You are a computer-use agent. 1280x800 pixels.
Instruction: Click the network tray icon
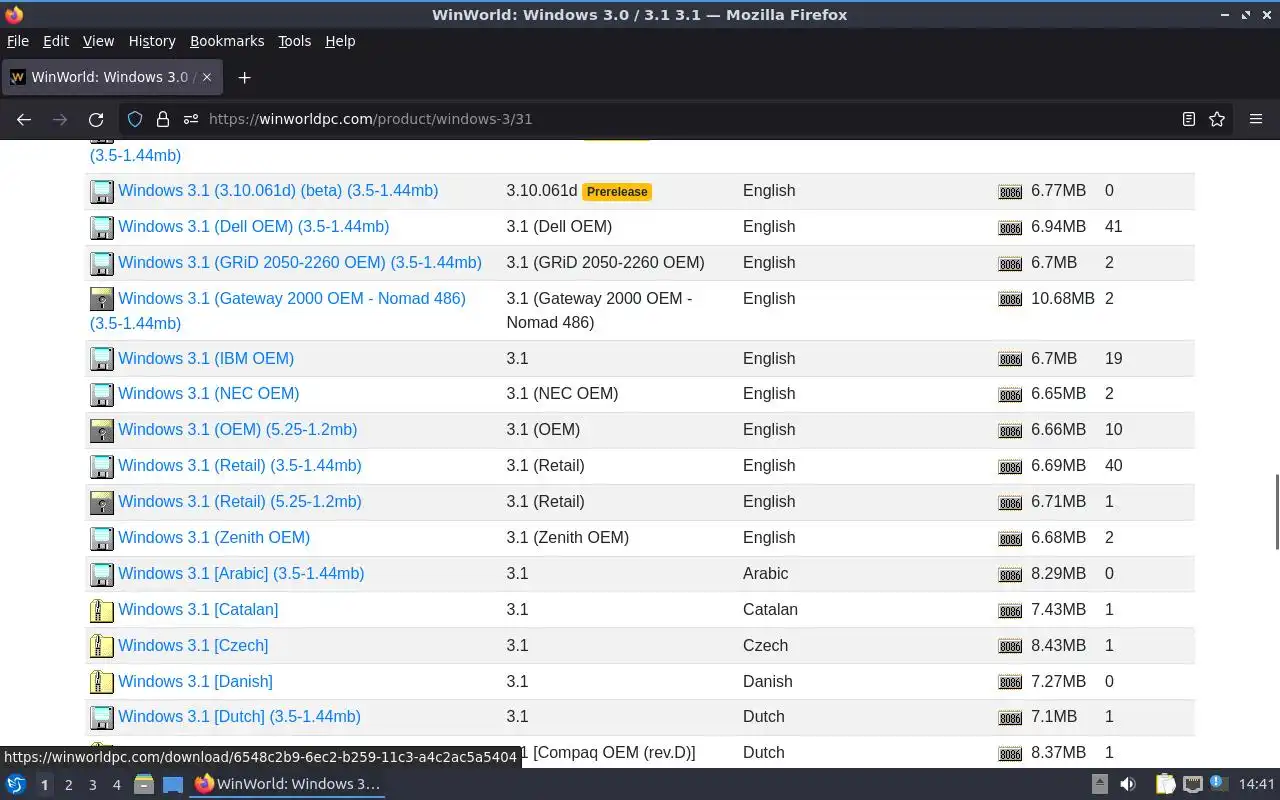tap(1193, 784)
